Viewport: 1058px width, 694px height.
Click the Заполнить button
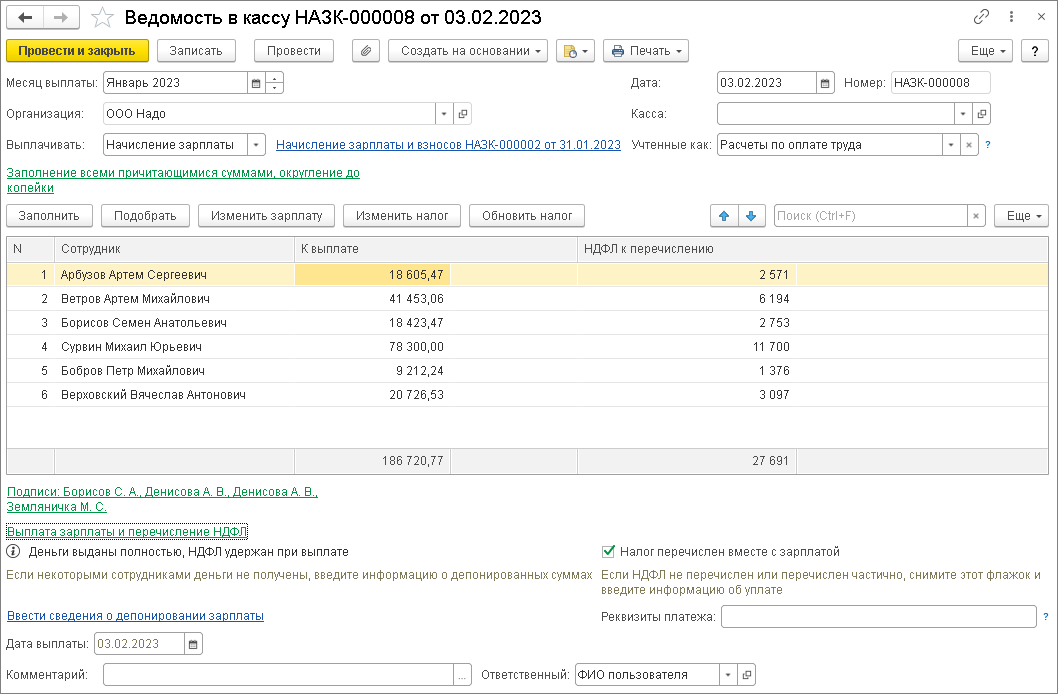50,216
